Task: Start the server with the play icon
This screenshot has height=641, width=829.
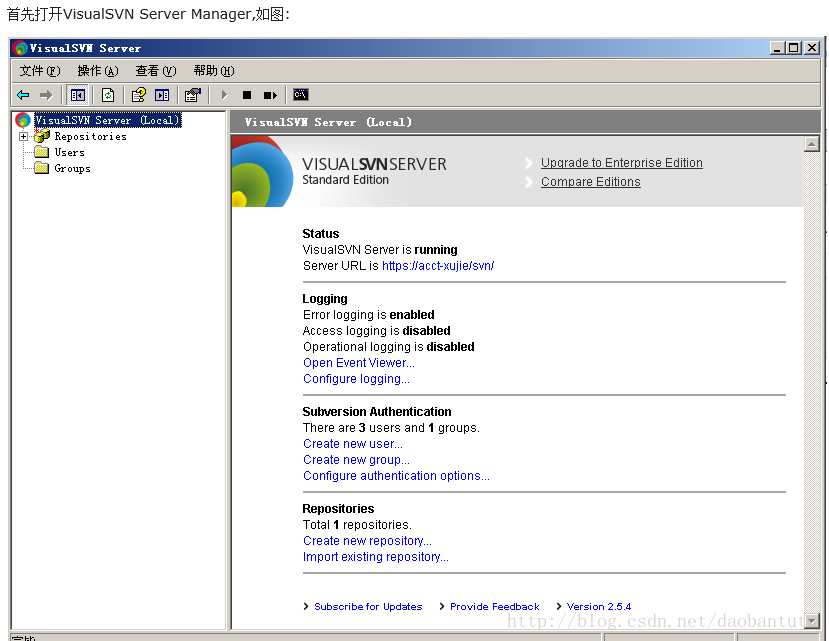Action: coord(224,95)
